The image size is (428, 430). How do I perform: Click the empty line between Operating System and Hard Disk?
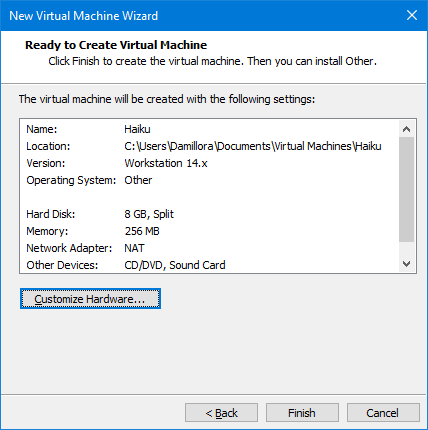[209, 197]
